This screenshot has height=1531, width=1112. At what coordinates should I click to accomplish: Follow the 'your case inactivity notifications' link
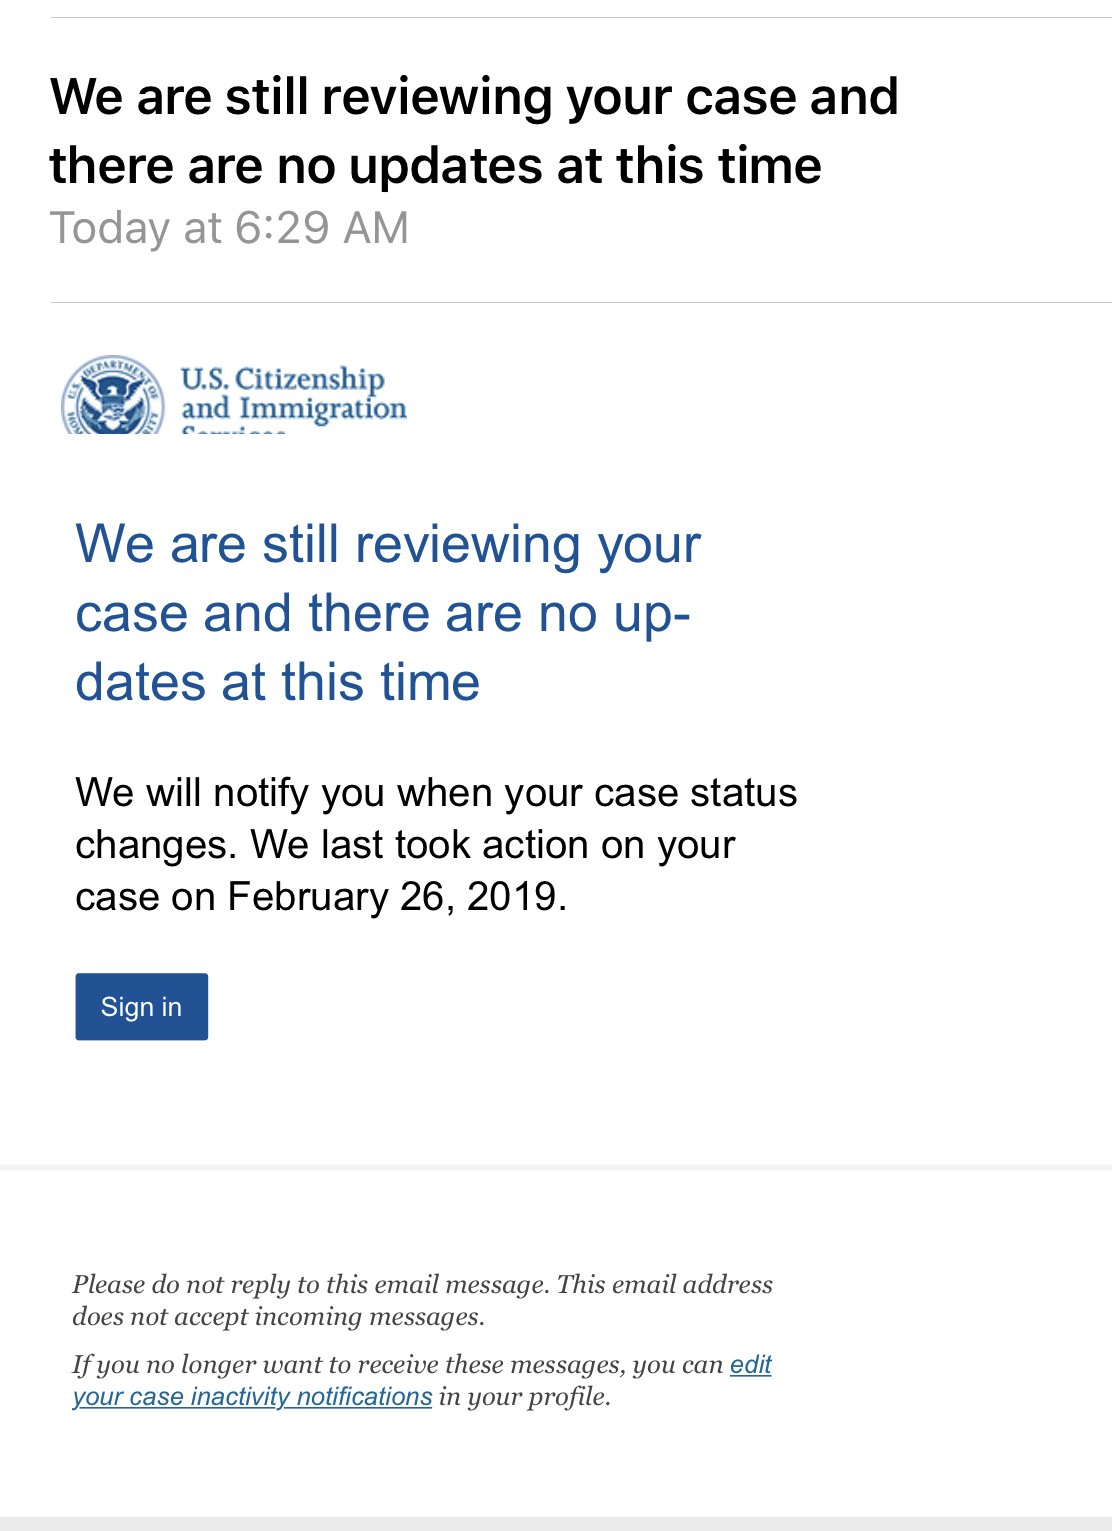tap(252, 1396)
